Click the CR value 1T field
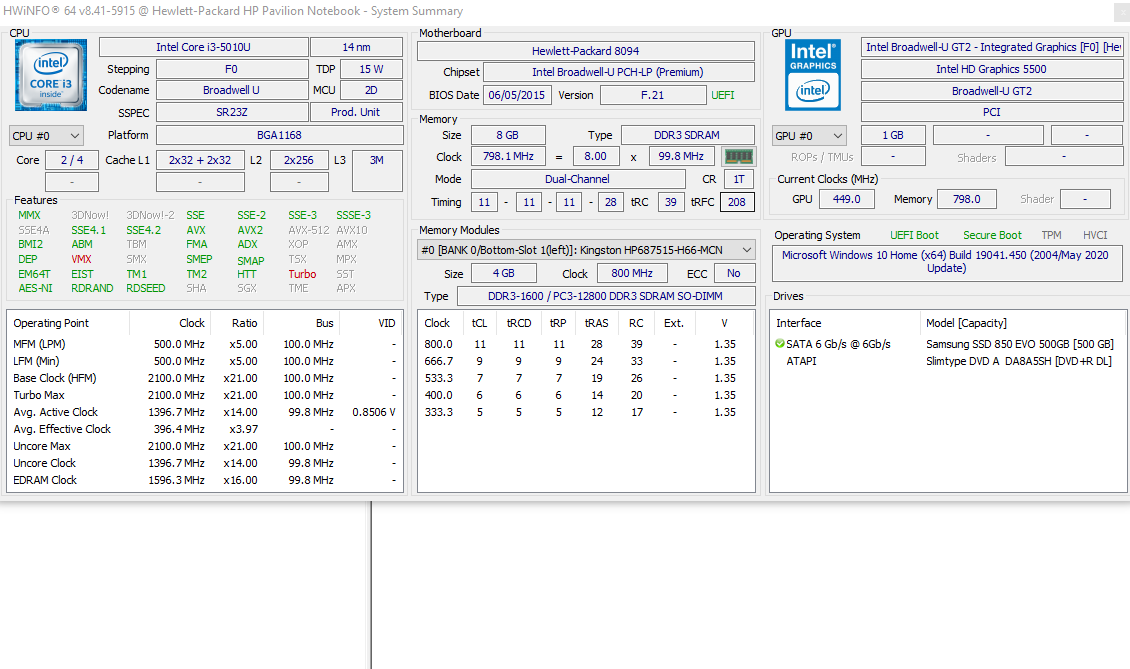Screen dimensions: 1130x669 [739, 180]
